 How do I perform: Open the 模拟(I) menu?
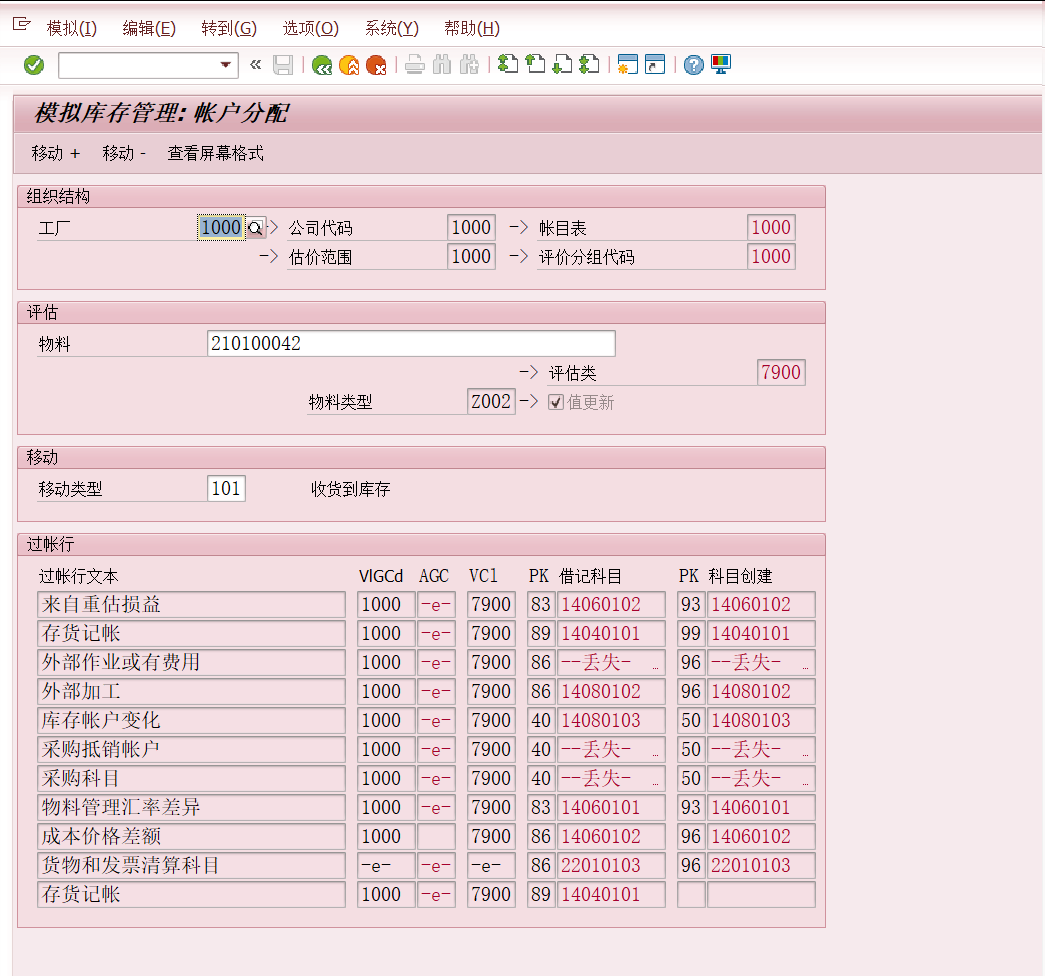click(x=71, y=28)
